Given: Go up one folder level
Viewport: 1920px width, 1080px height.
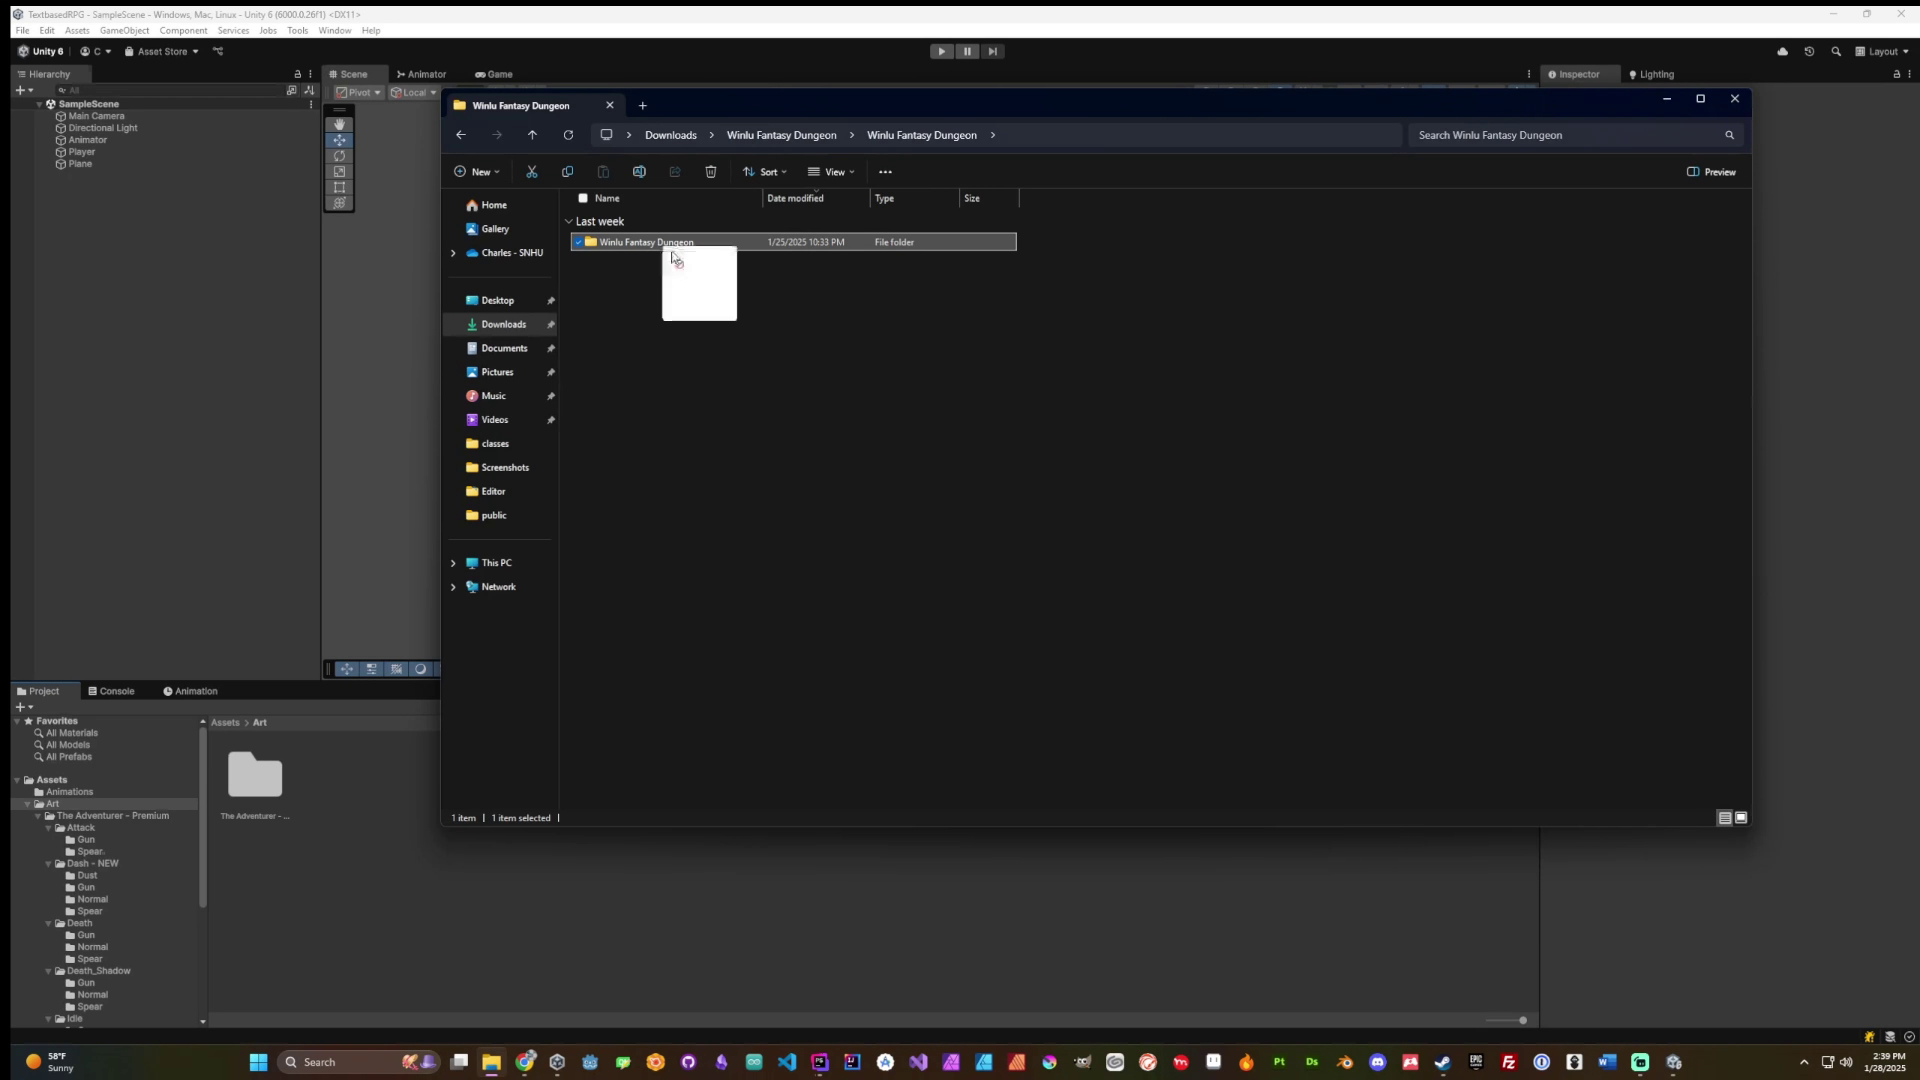Looking at the screenshot, I should [532, 135].
